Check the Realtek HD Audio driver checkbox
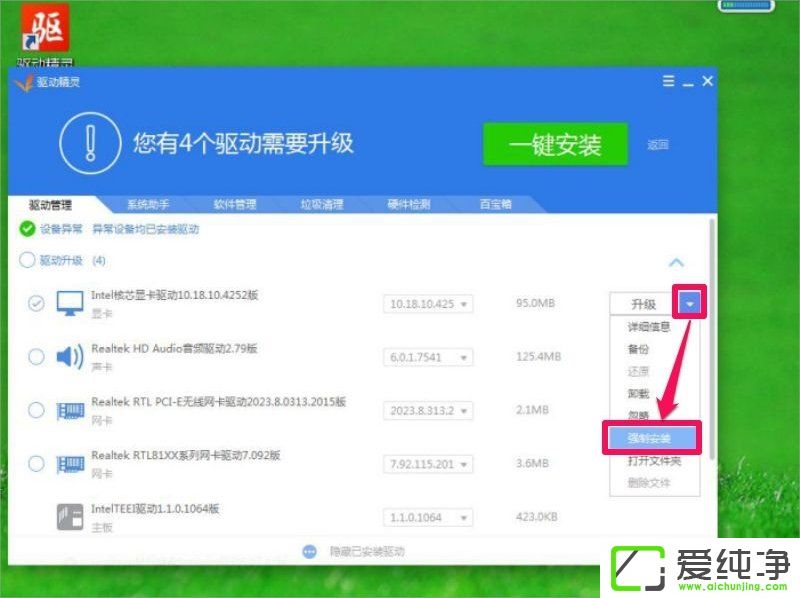Screen dimensions: 800x598 (35, 356)
